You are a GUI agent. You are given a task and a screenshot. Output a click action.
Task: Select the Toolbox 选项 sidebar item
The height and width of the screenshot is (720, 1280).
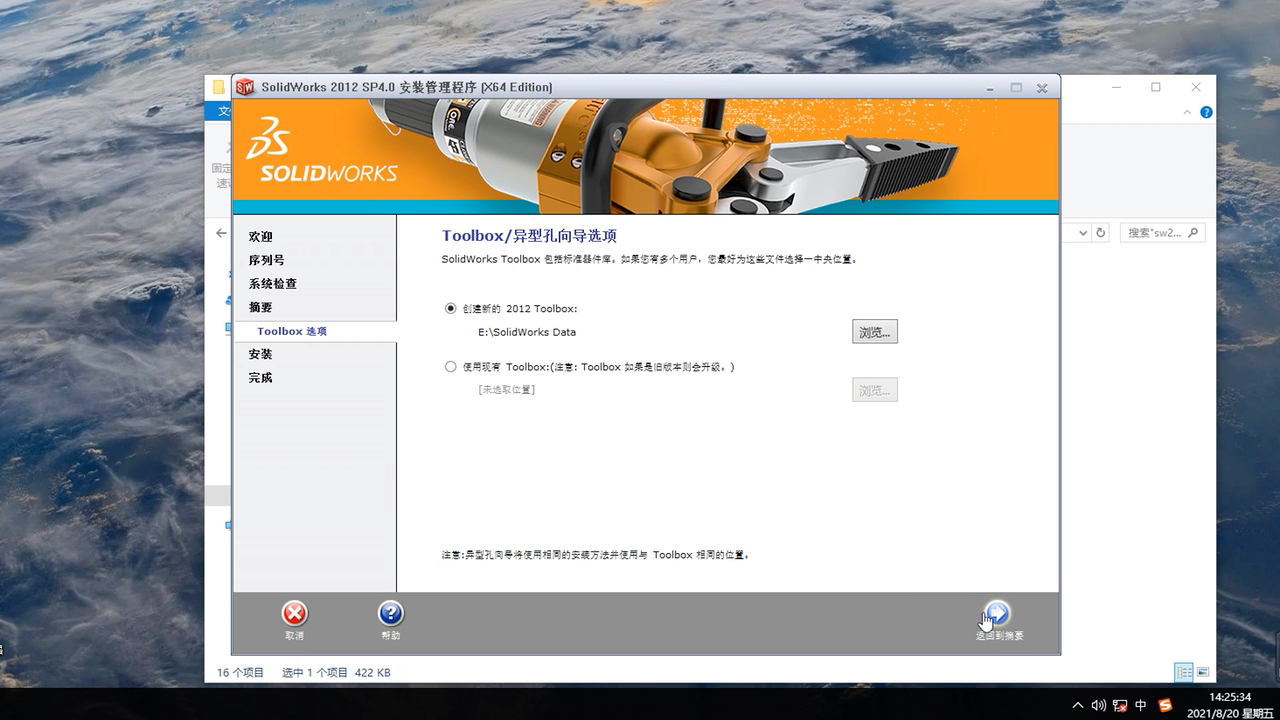292,331
